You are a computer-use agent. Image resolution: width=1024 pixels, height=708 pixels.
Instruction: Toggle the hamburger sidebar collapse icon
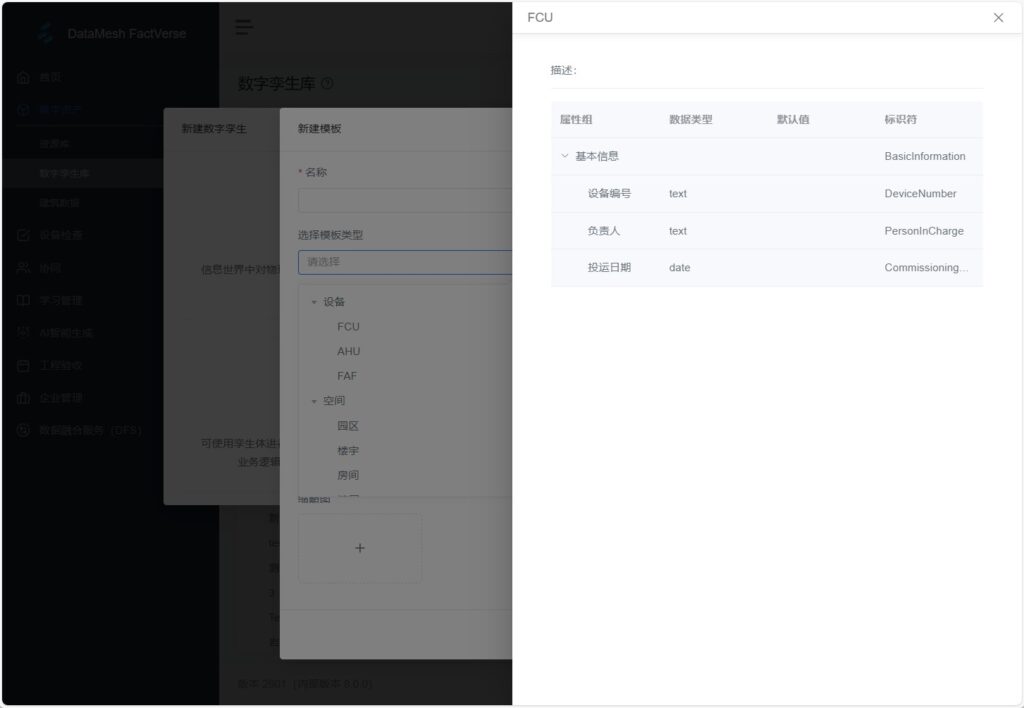pyautogui.click(x=244, y=28)
